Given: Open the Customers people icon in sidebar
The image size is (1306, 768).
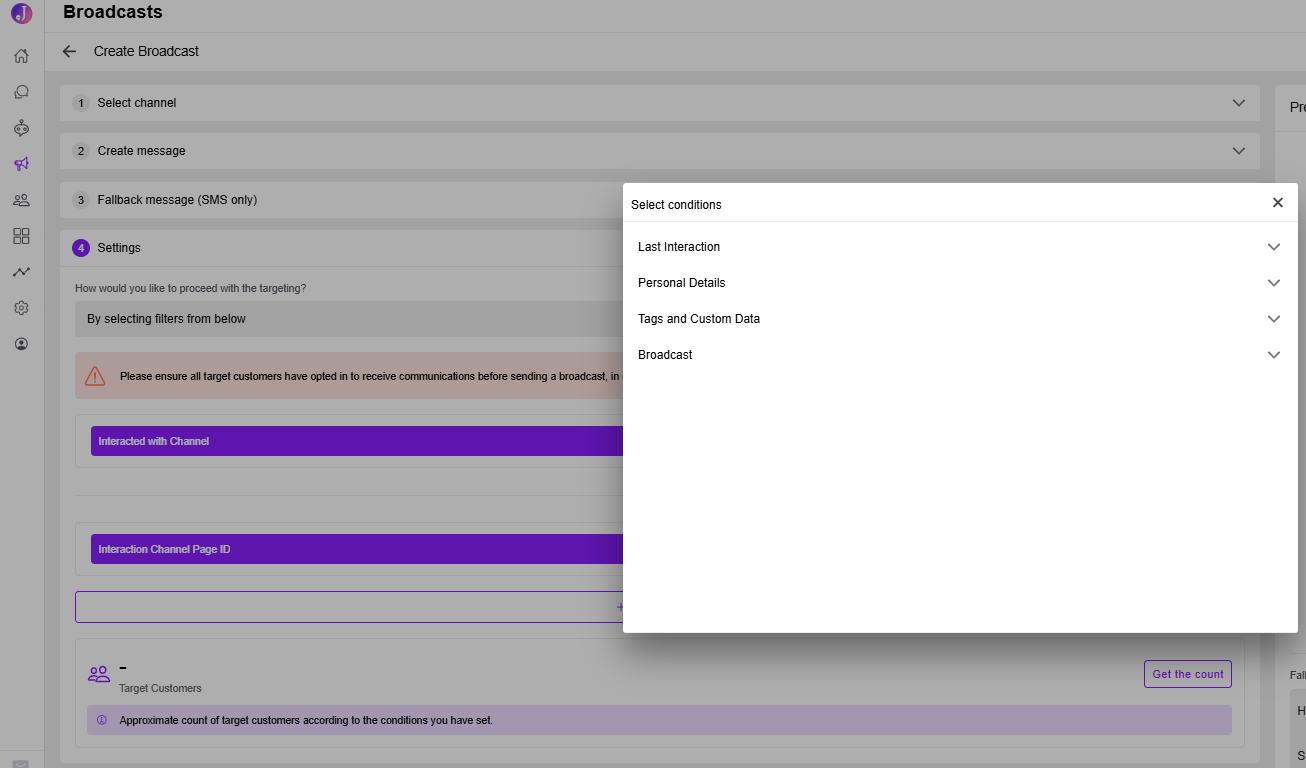Looking at the screenshot, I should click(21, 200).
